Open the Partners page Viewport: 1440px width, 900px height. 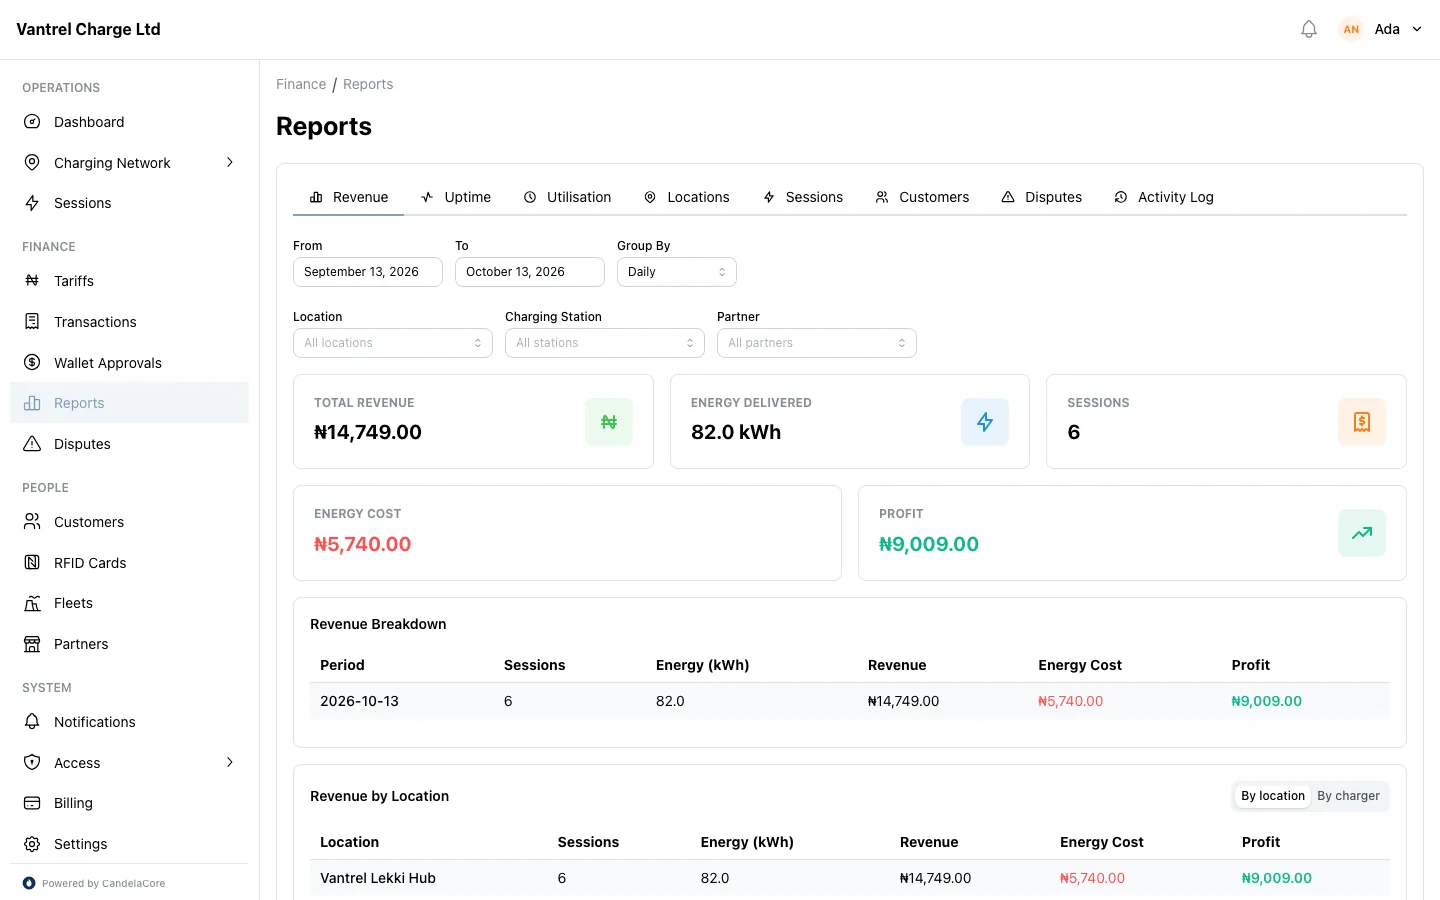(x=129, y=644)
